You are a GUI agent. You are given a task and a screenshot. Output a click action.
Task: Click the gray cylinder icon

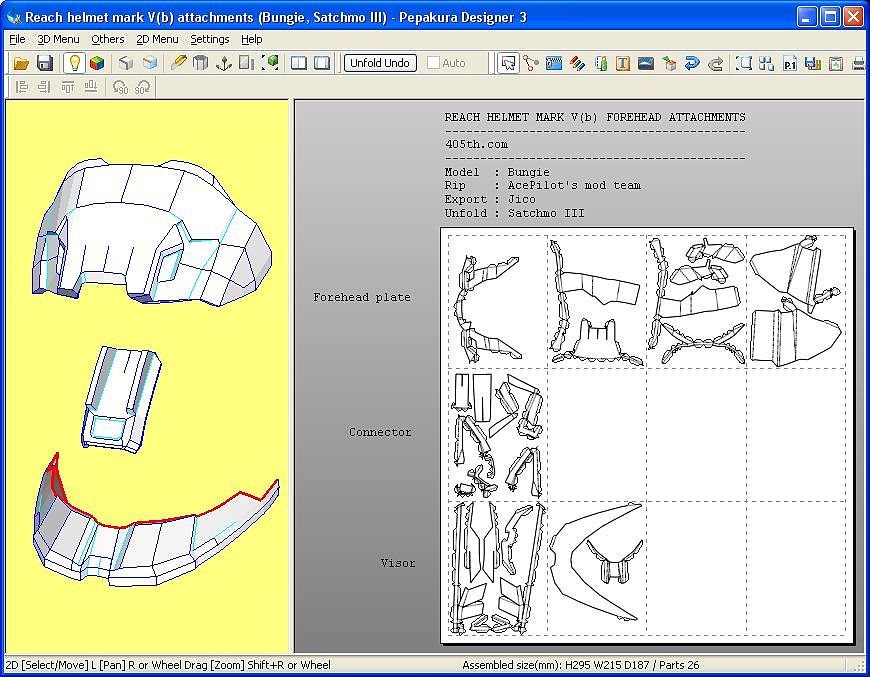[200, 63]
